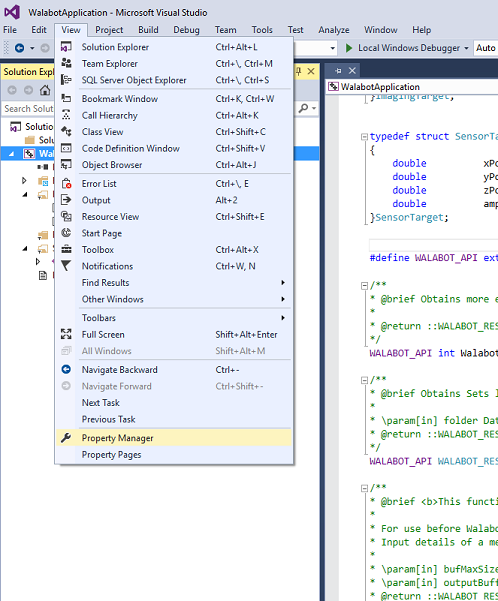The image size is (498, 601).
Task: Open the Debug menu
Action: tap(186, 30)
